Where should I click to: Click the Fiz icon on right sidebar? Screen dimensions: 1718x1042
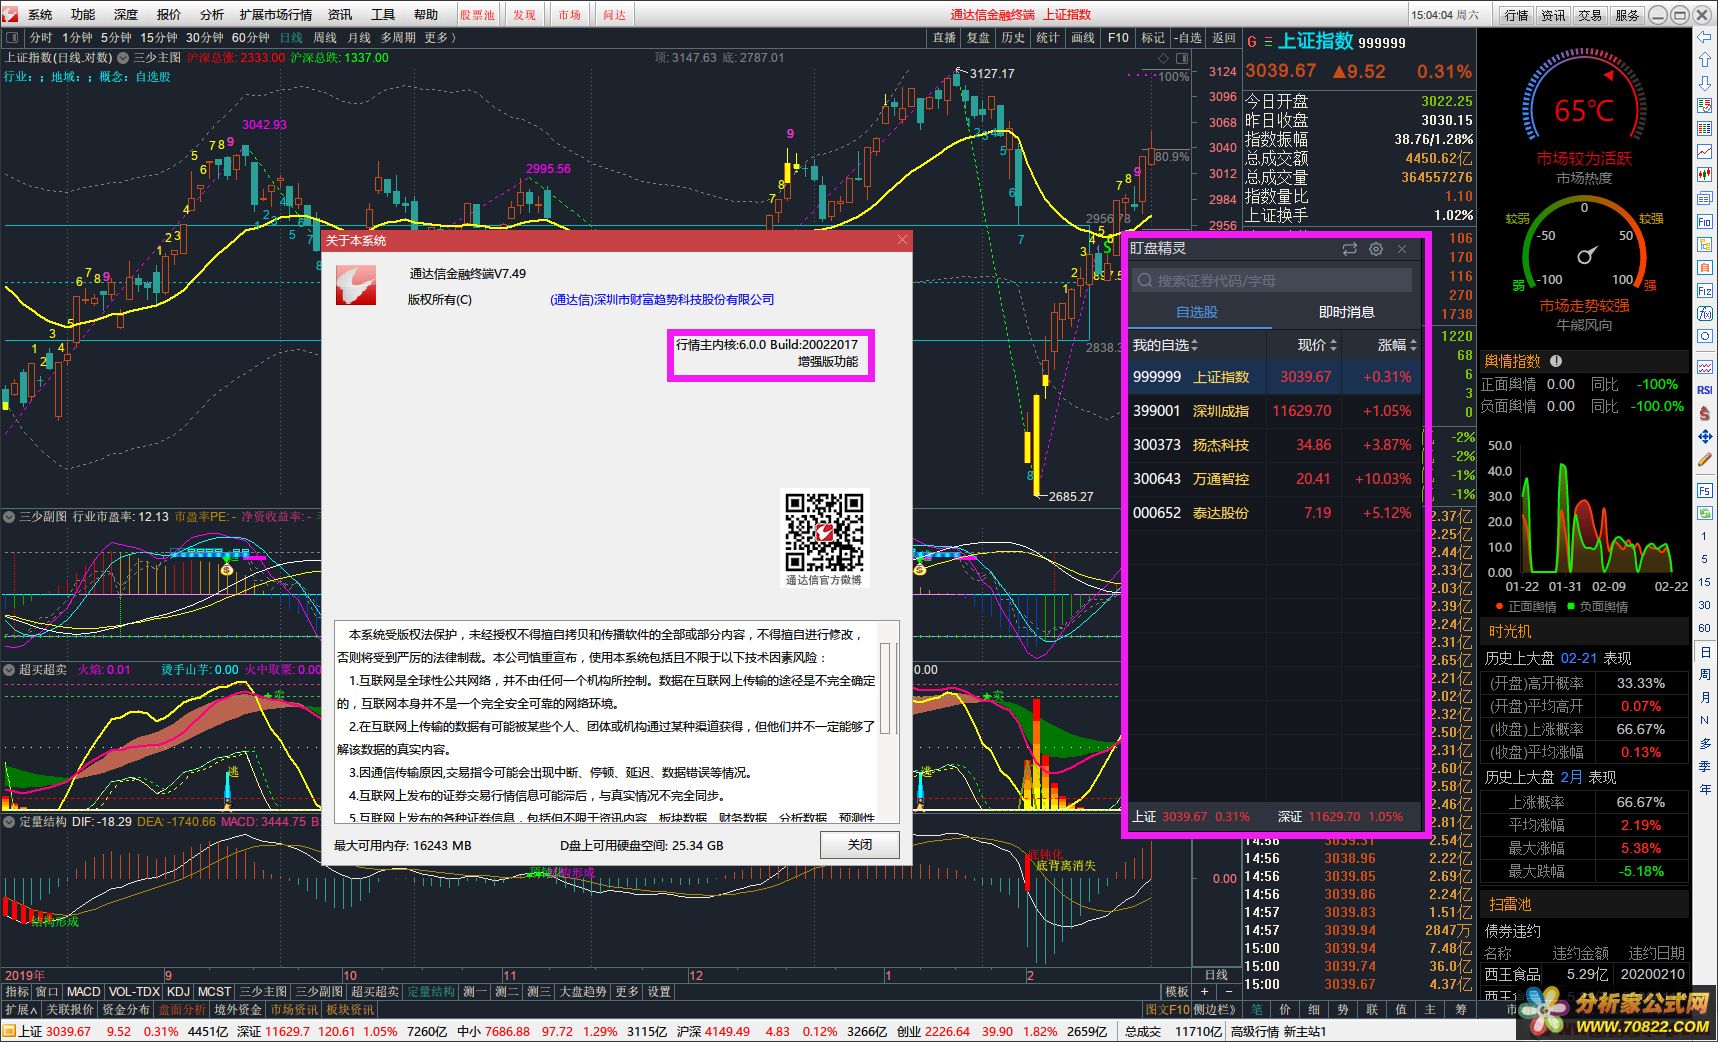[x=1705, y=290]
